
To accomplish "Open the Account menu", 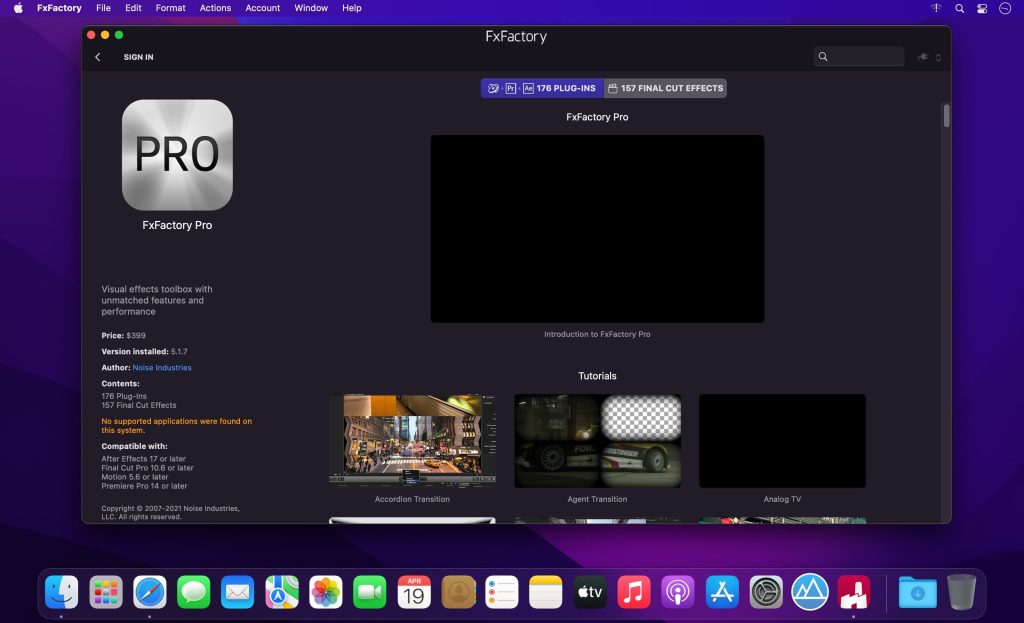I will pos(262,8).
